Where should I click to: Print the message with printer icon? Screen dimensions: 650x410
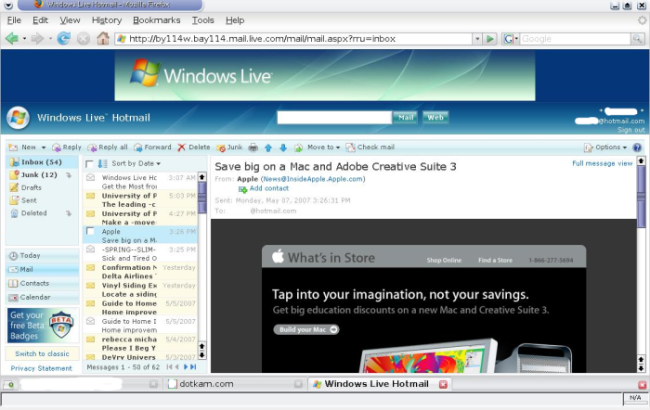click(x=253, y=148)
